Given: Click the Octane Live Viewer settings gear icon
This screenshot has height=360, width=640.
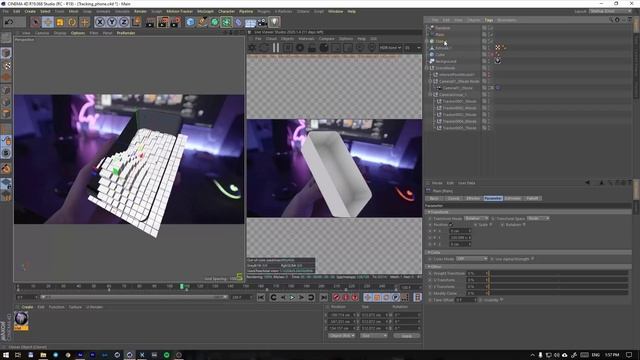Looking at the screenshot, I should click(252, 48).
